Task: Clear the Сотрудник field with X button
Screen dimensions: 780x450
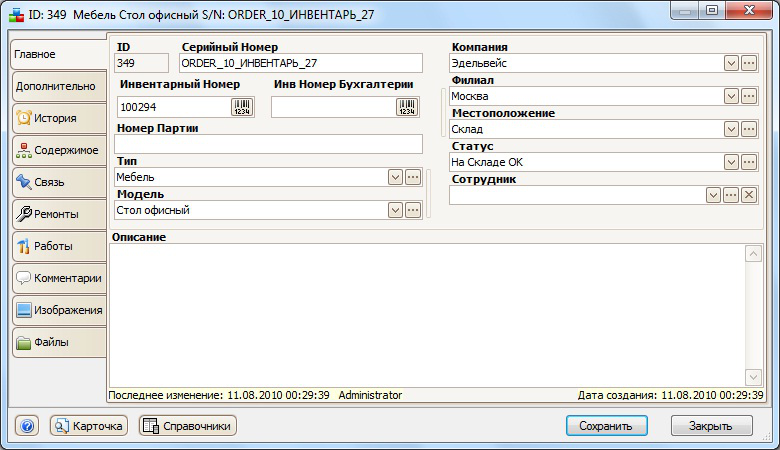Action: tap(749, 195)
